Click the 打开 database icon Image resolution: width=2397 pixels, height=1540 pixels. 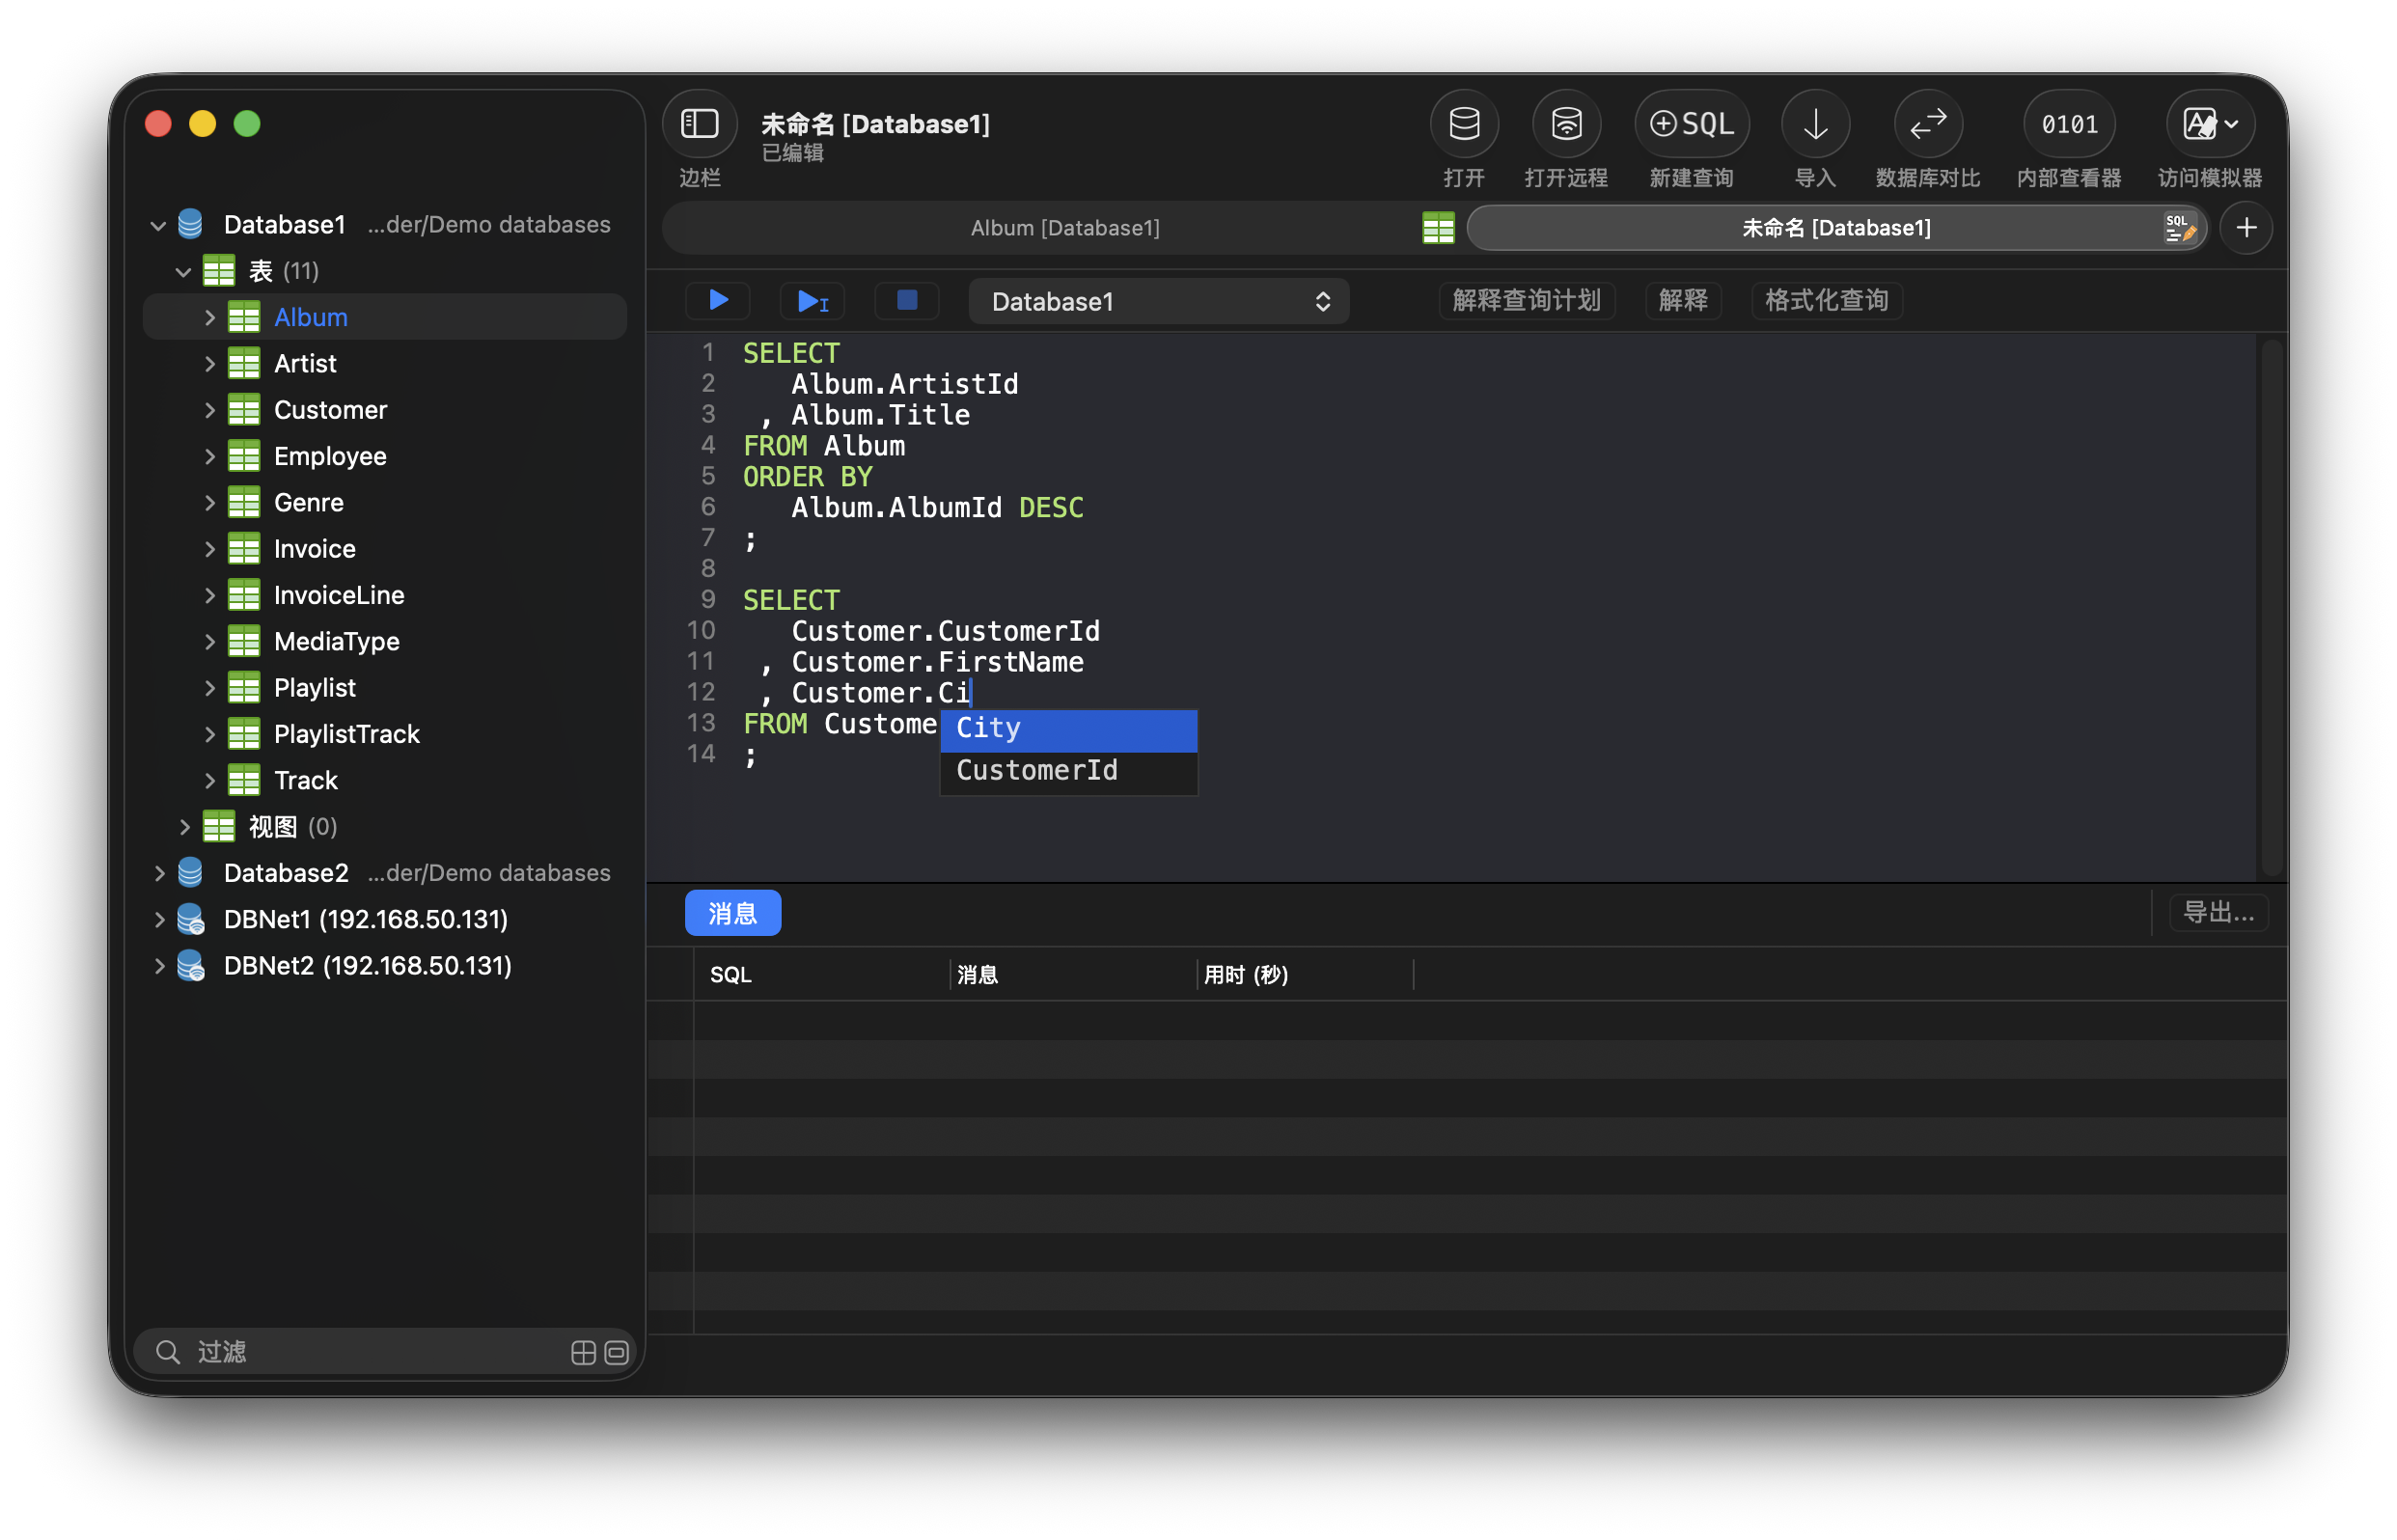(1463, 124)
